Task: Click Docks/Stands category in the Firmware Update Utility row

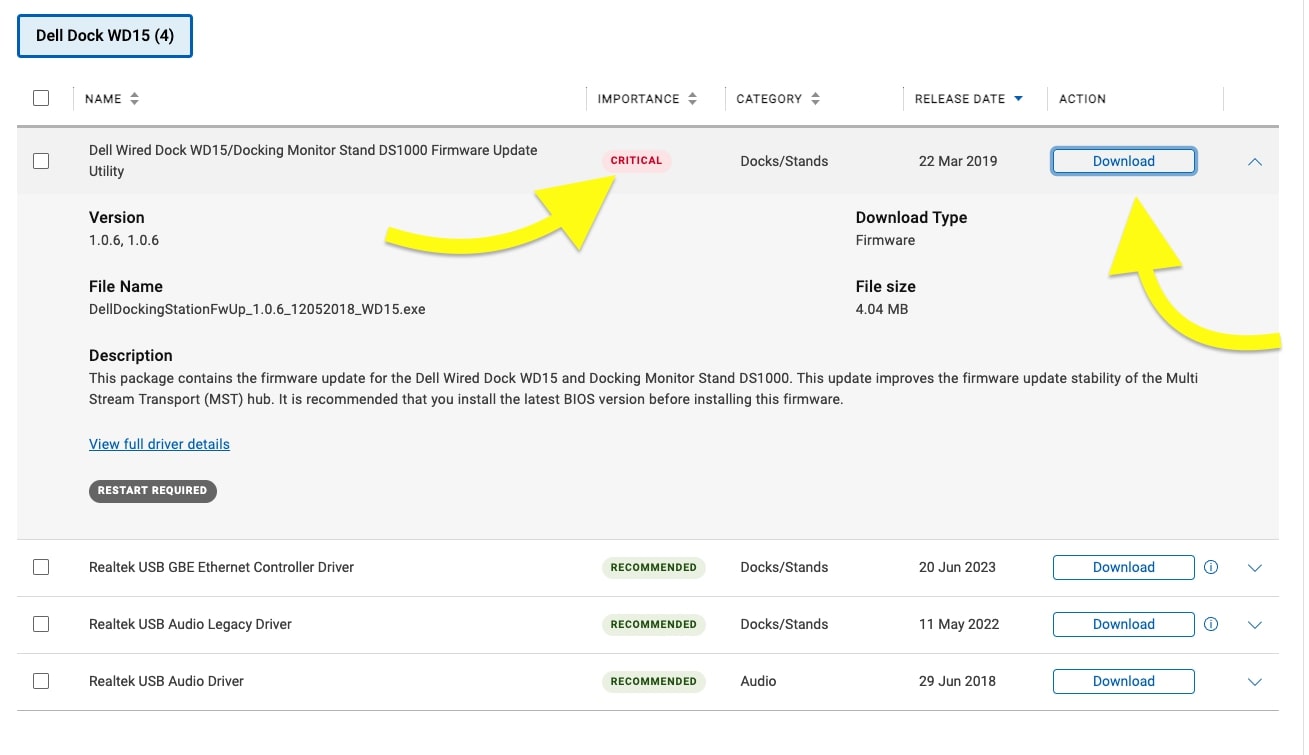Action: coord(784,161)
